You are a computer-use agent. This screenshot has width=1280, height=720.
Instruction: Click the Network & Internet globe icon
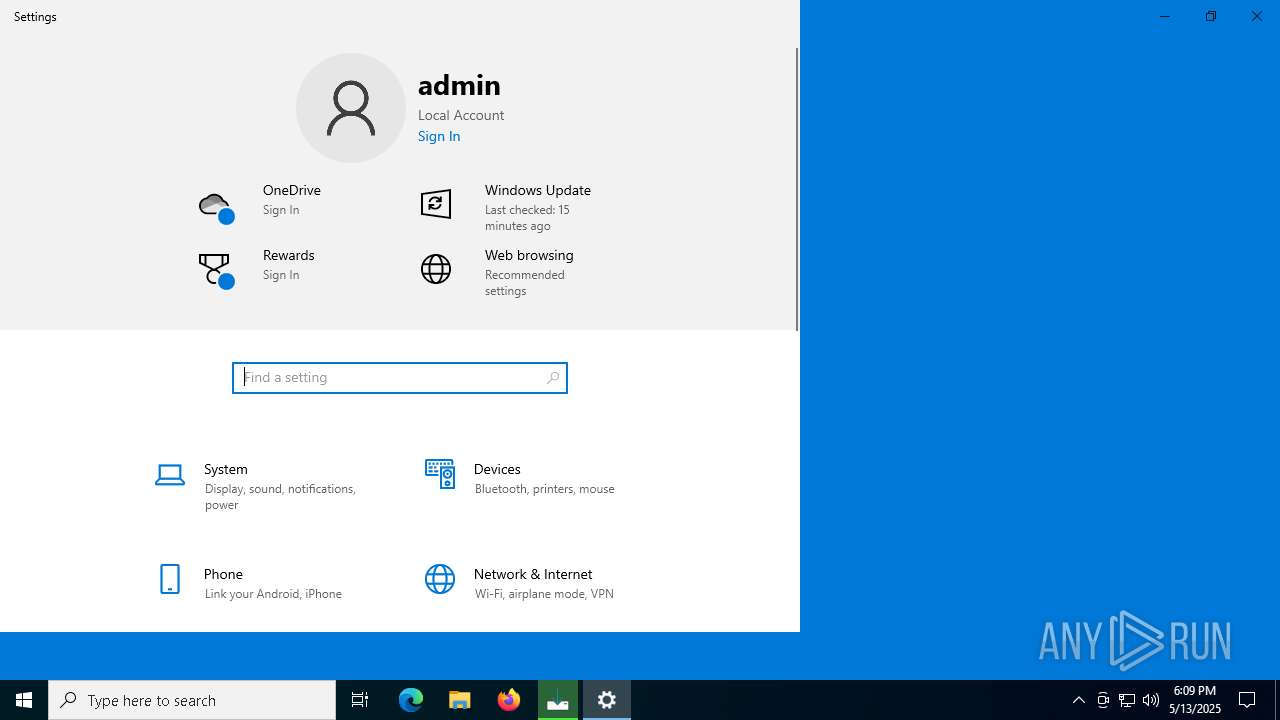pyautogui.click(x=440, y=579)
